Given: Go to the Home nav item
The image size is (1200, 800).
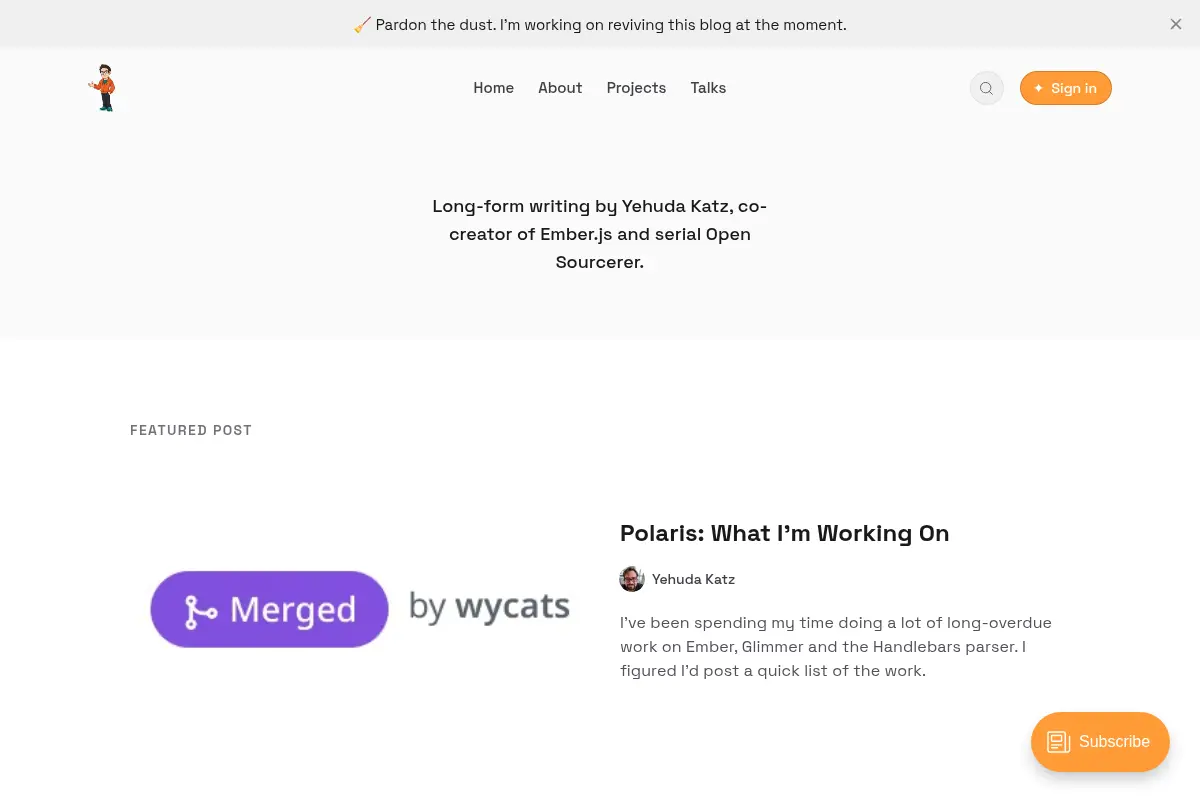Looking at the screenshot, I should point(493,88).
